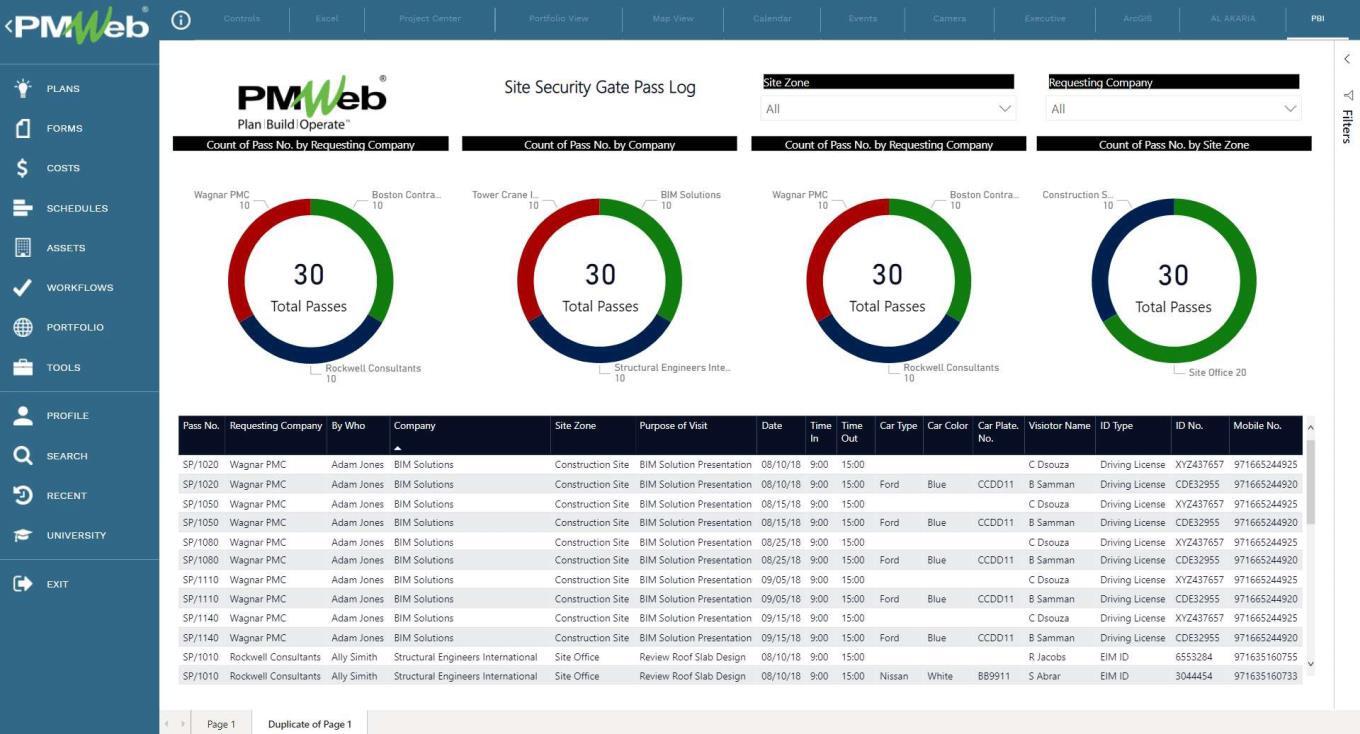Sort by the Mobile No. column header

1257,426
